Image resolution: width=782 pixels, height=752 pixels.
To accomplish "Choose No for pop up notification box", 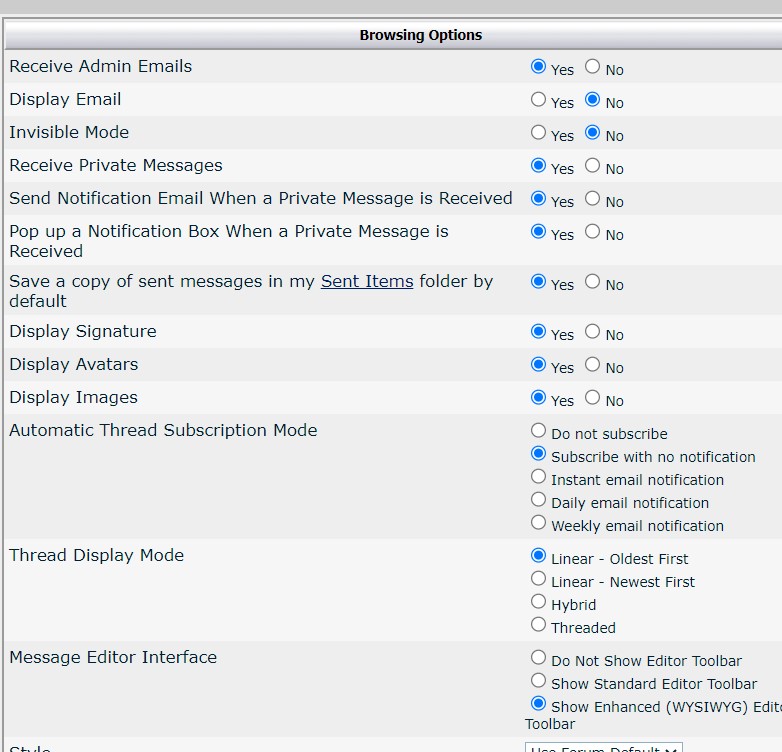I will click(x=593, y=232).
